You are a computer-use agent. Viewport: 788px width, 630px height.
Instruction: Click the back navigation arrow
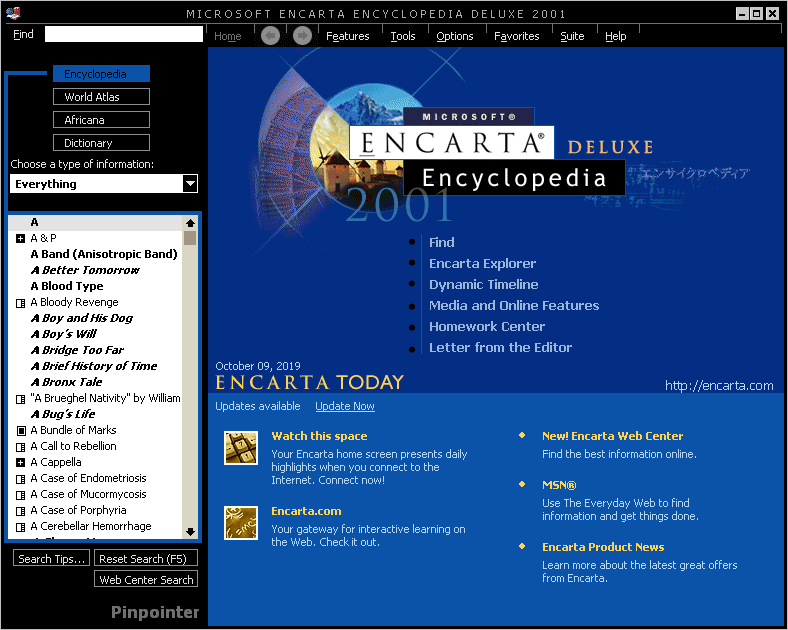pos(270,36)
